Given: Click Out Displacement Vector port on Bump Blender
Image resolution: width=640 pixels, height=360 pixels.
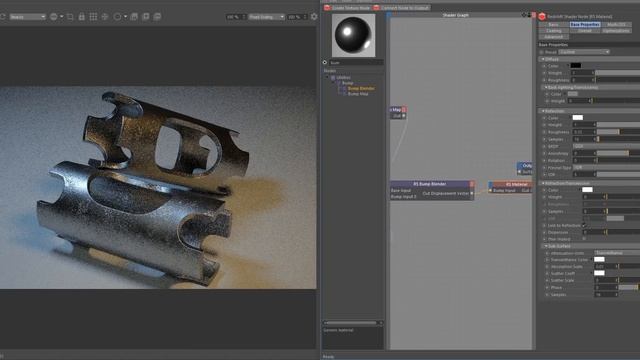Looking at the screenshot, I should pos(472,193).
